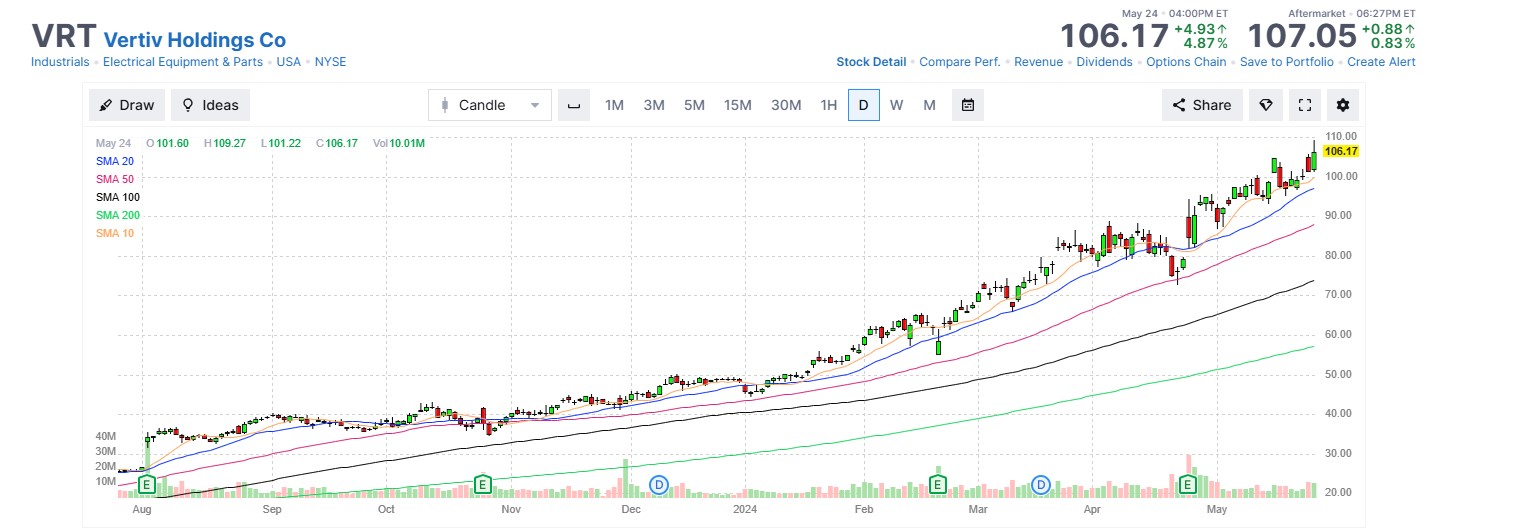Click the Vertiv Holdings Co name
Screen dimensions: 1530x528
pos(195,40)
